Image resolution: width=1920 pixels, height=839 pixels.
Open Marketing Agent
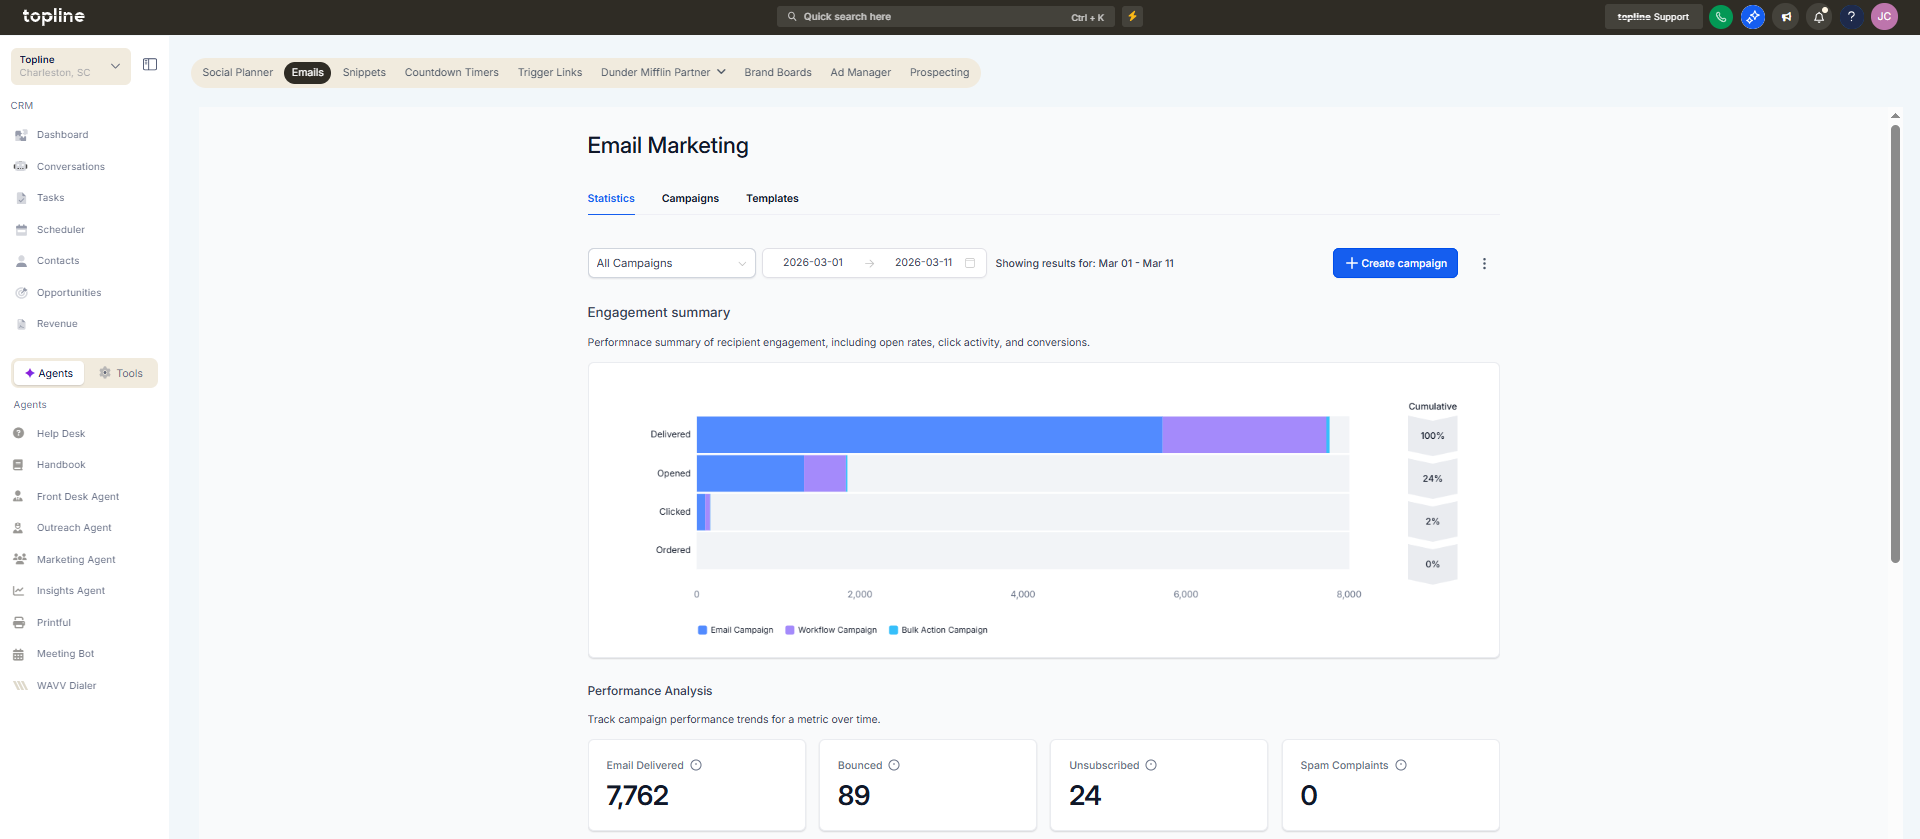click(x=76, y=560)
